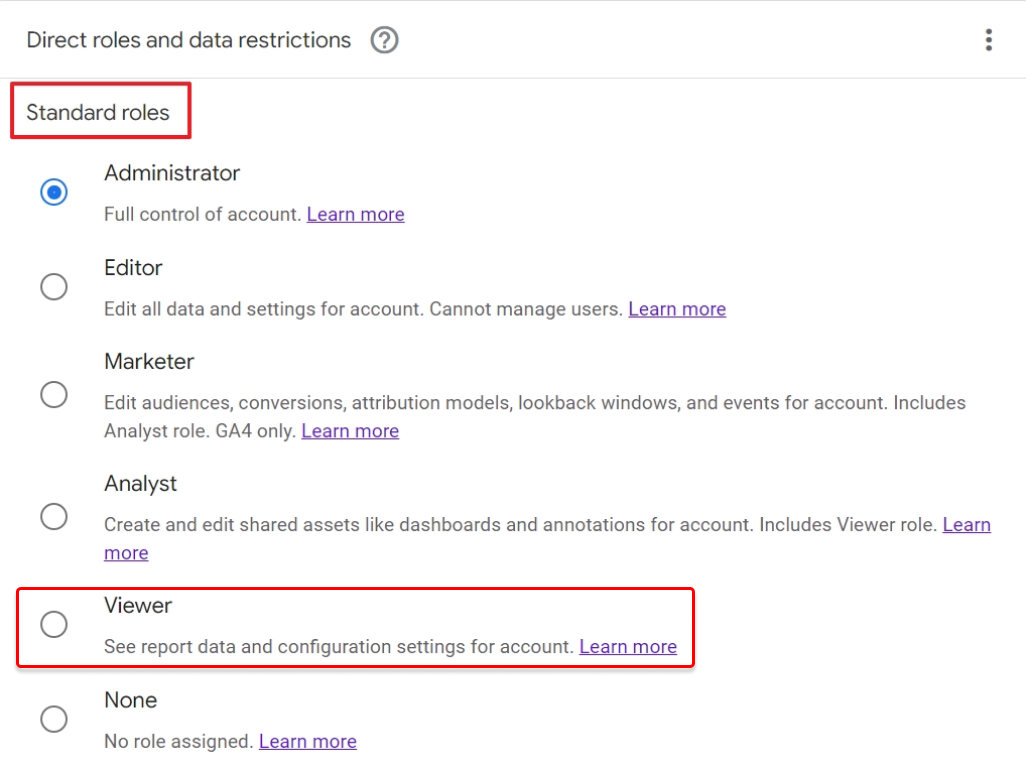Open the Marketer role Learn more link
Viewport: 1026px width, 766px height.
pos(350,431)
